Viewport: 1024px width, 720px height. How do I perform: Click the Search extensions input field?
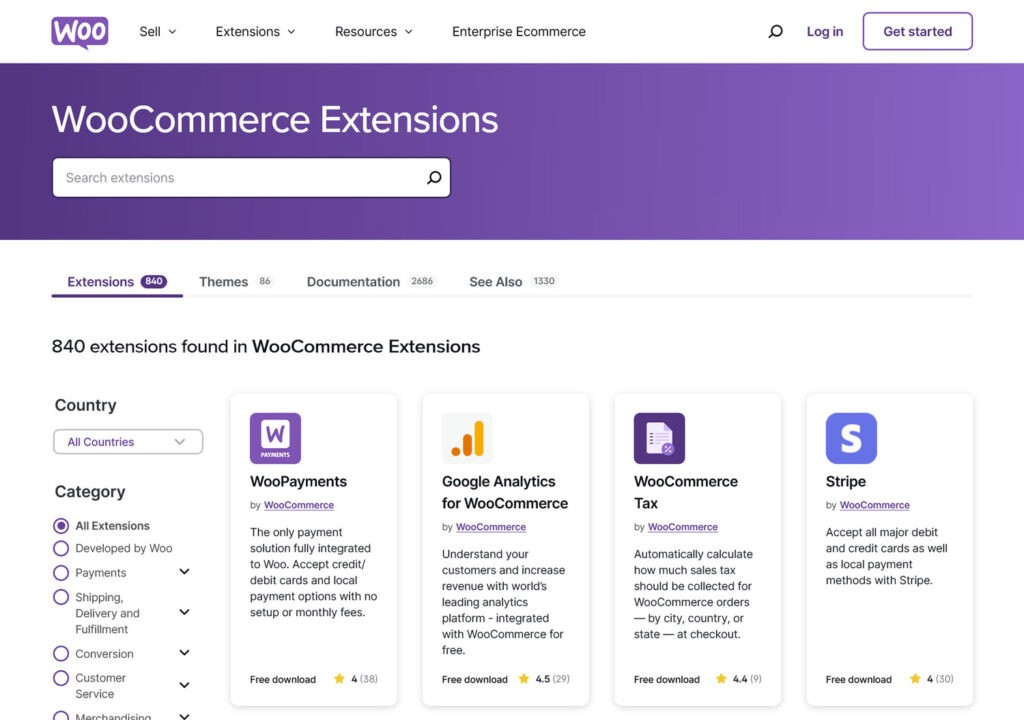230,177
